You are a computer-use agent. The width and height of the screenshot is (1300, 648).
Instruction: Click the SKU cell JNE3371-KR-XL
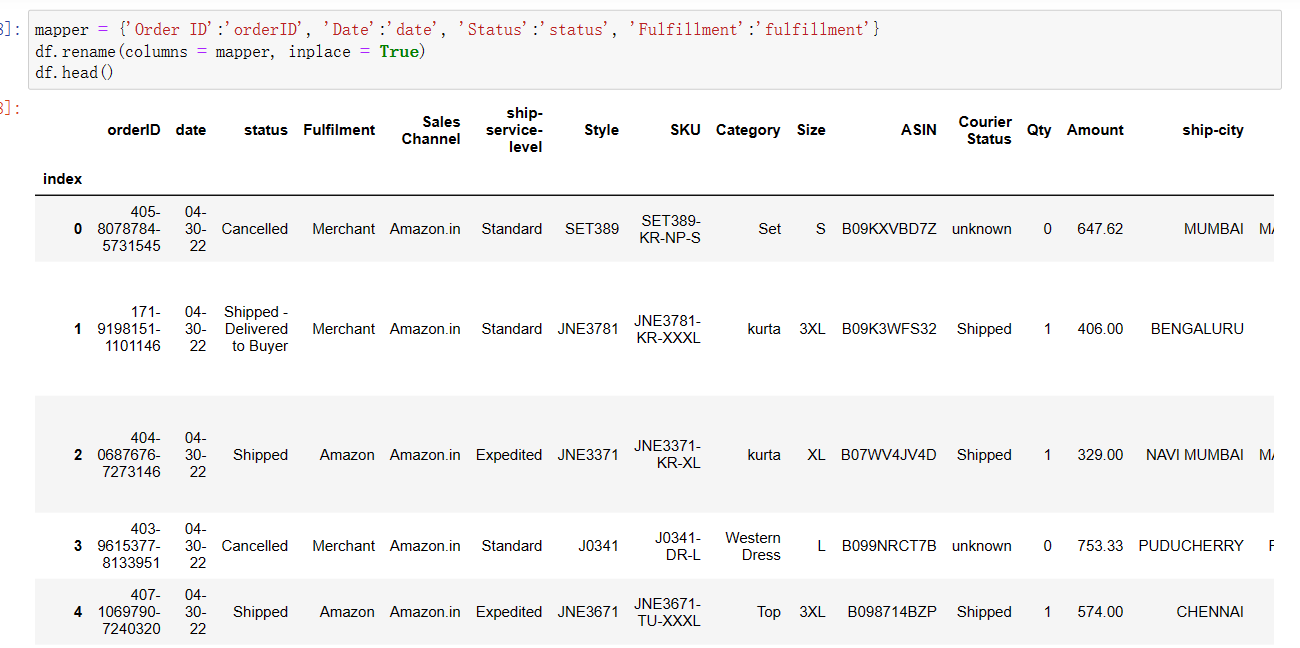tap(667, 454)
